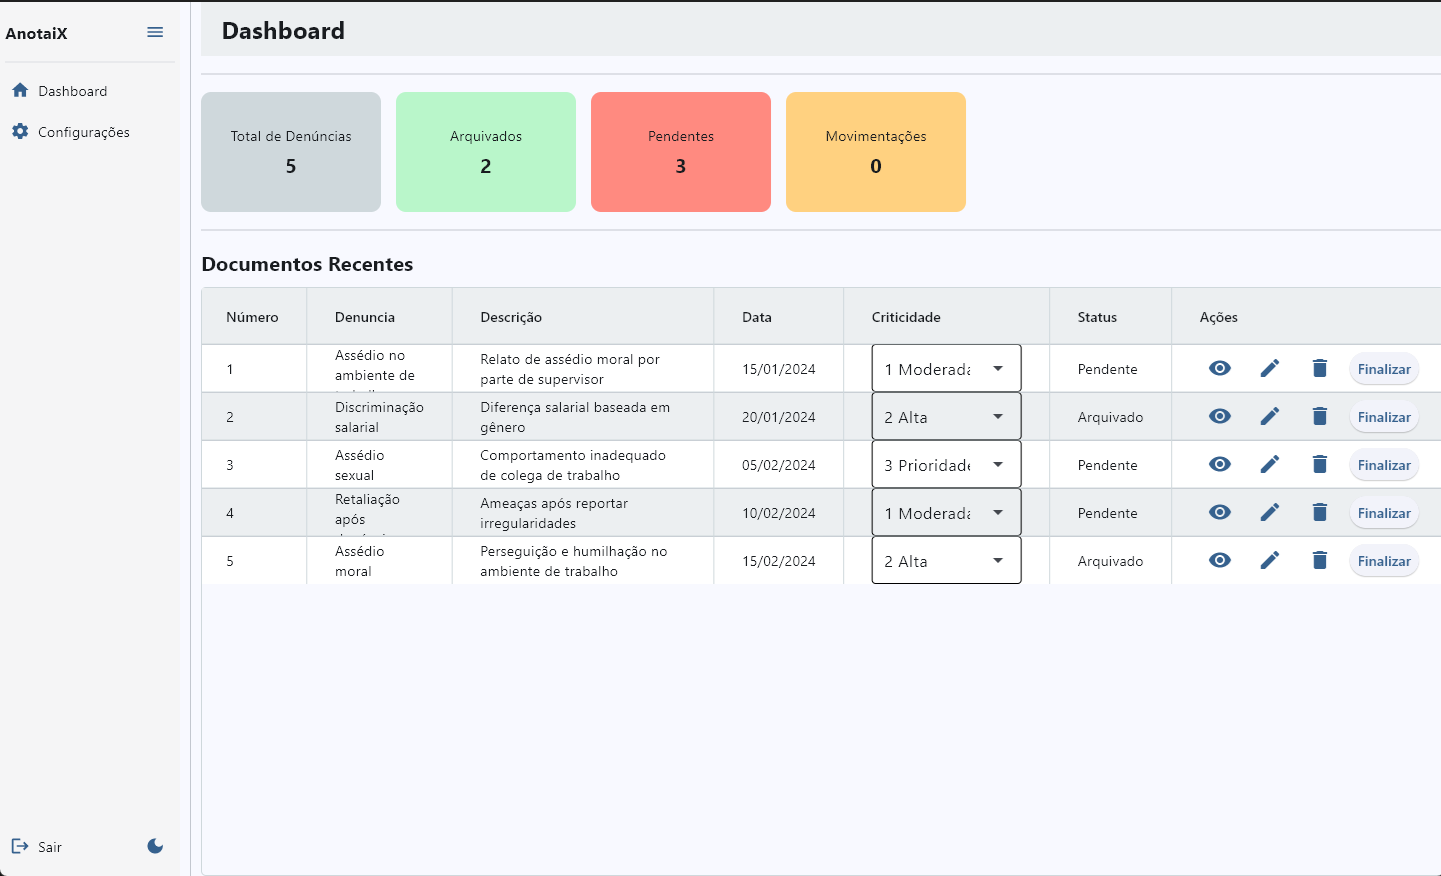Delete row 5 with trash icon

coord(1320,560)
